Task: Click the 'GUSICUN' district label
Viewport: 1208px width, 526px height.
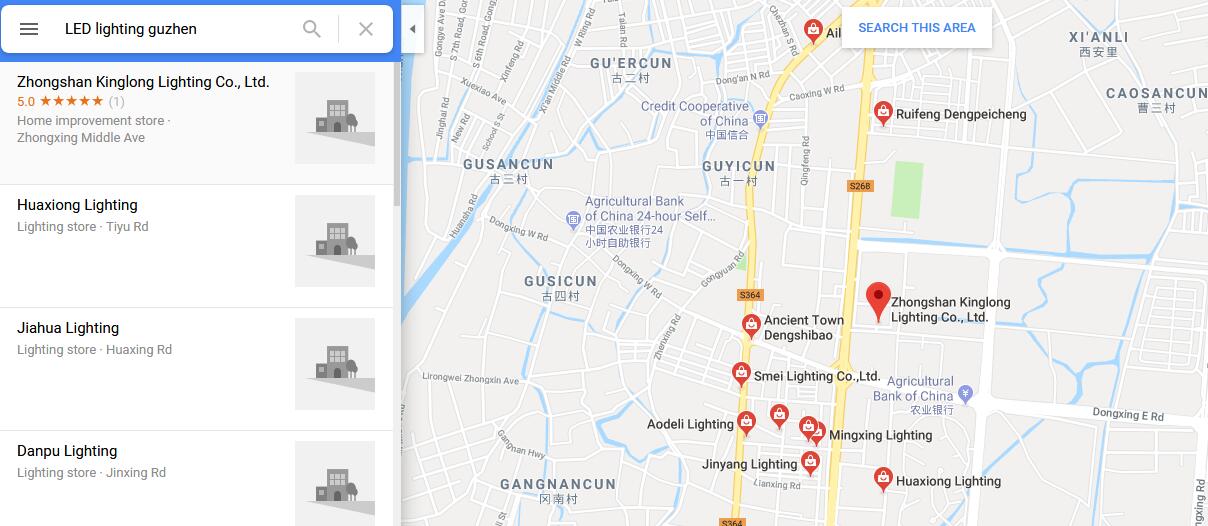Action: coord(560,281)
